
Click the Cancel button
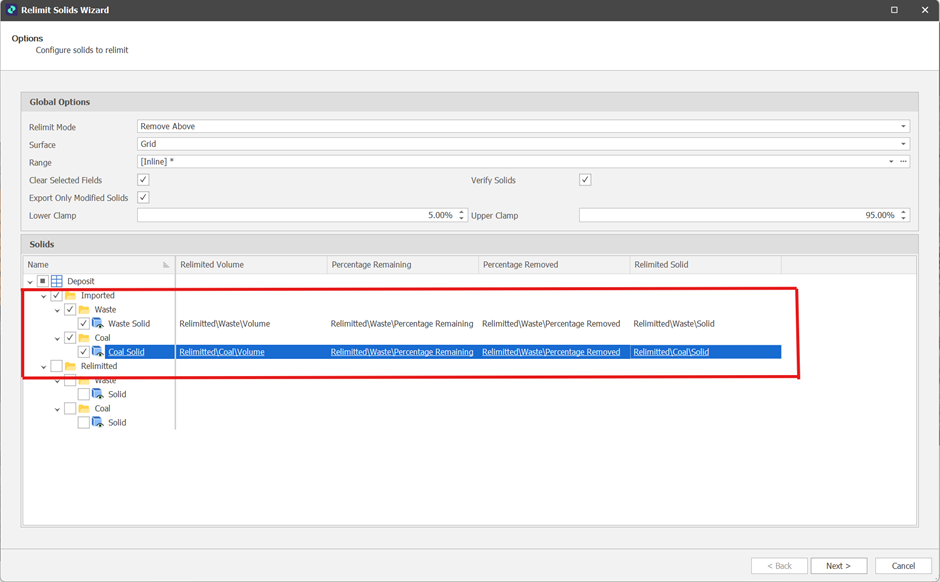[x=903, y=566]
